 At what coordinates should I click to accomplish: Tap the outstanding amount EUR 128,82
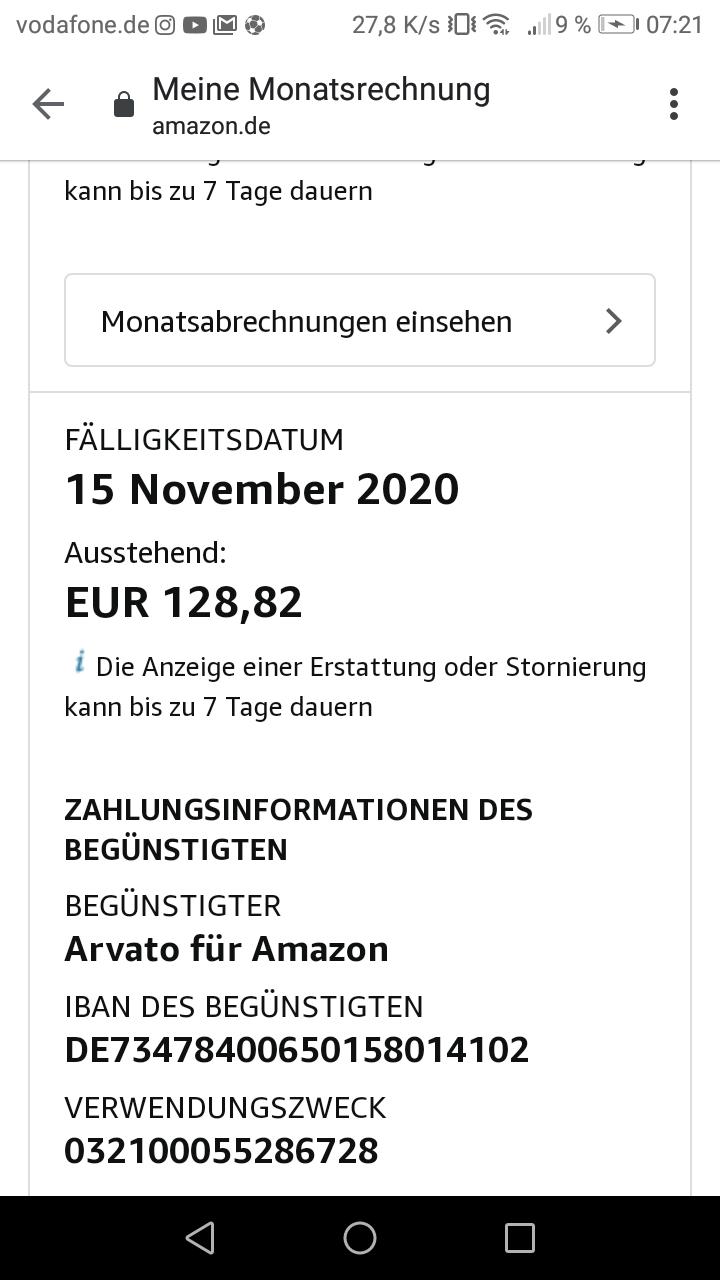(183, 602)
